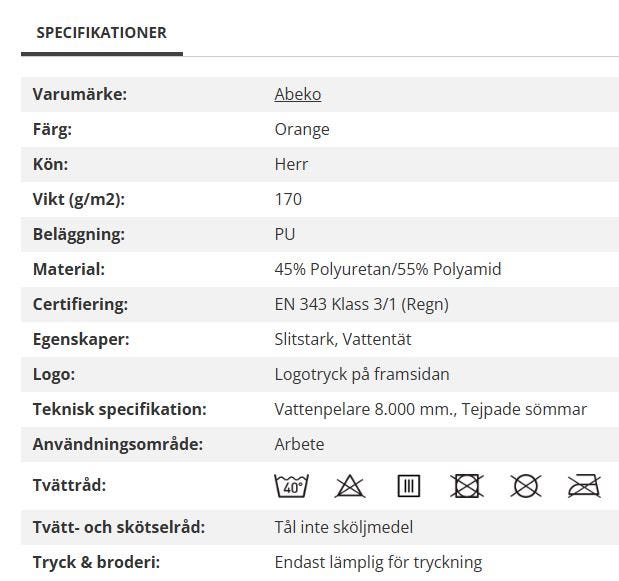Screen dimensions: 619x581
Task: Click the 40° machine wash icon
Action: [x=291, y=487]
